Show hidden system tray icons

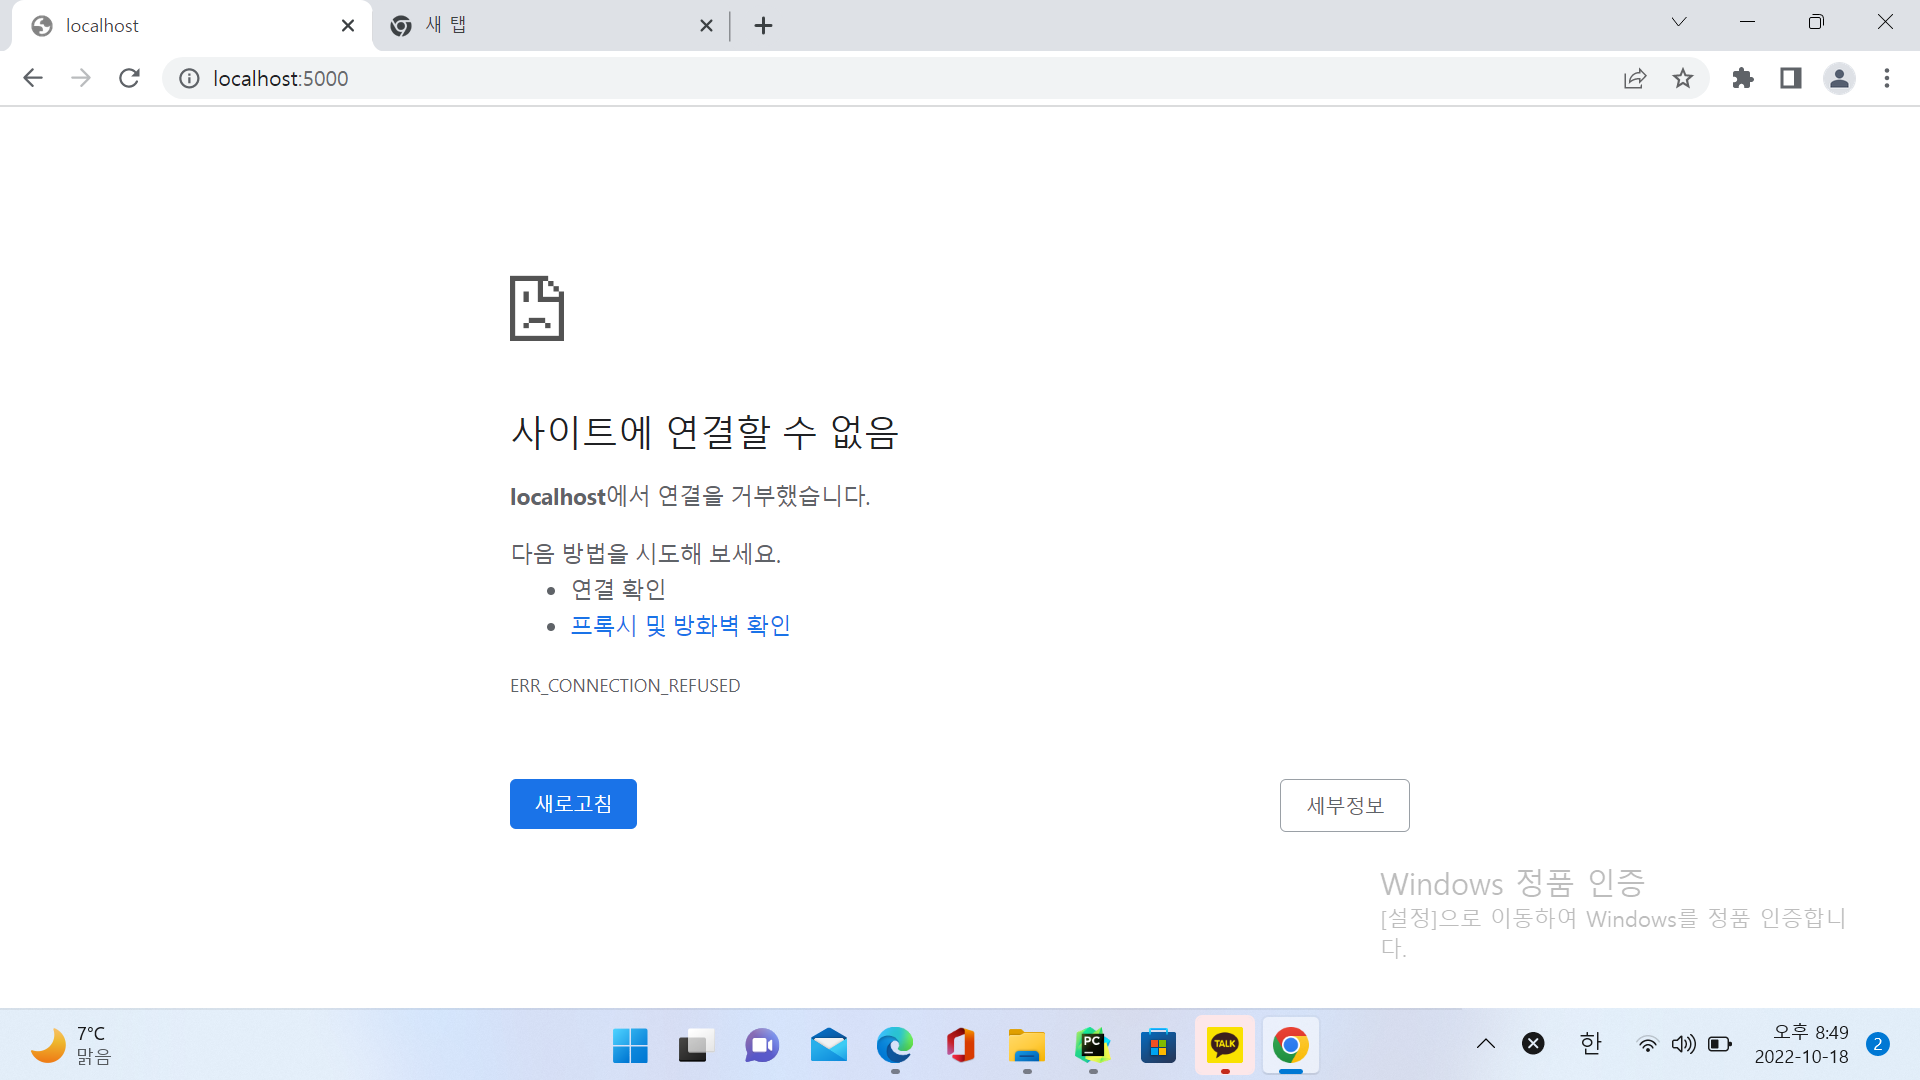pos(1486,1044)
